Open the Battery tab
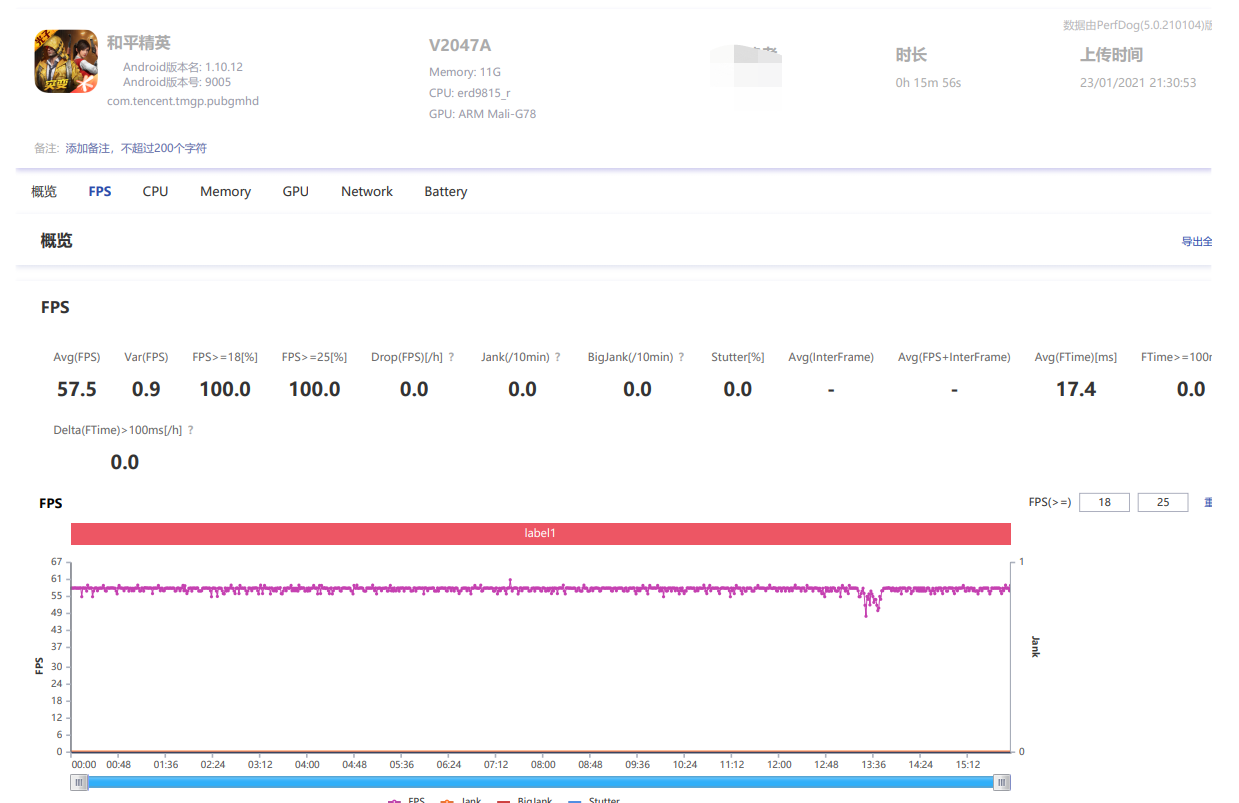 click(x=446, y=191)
